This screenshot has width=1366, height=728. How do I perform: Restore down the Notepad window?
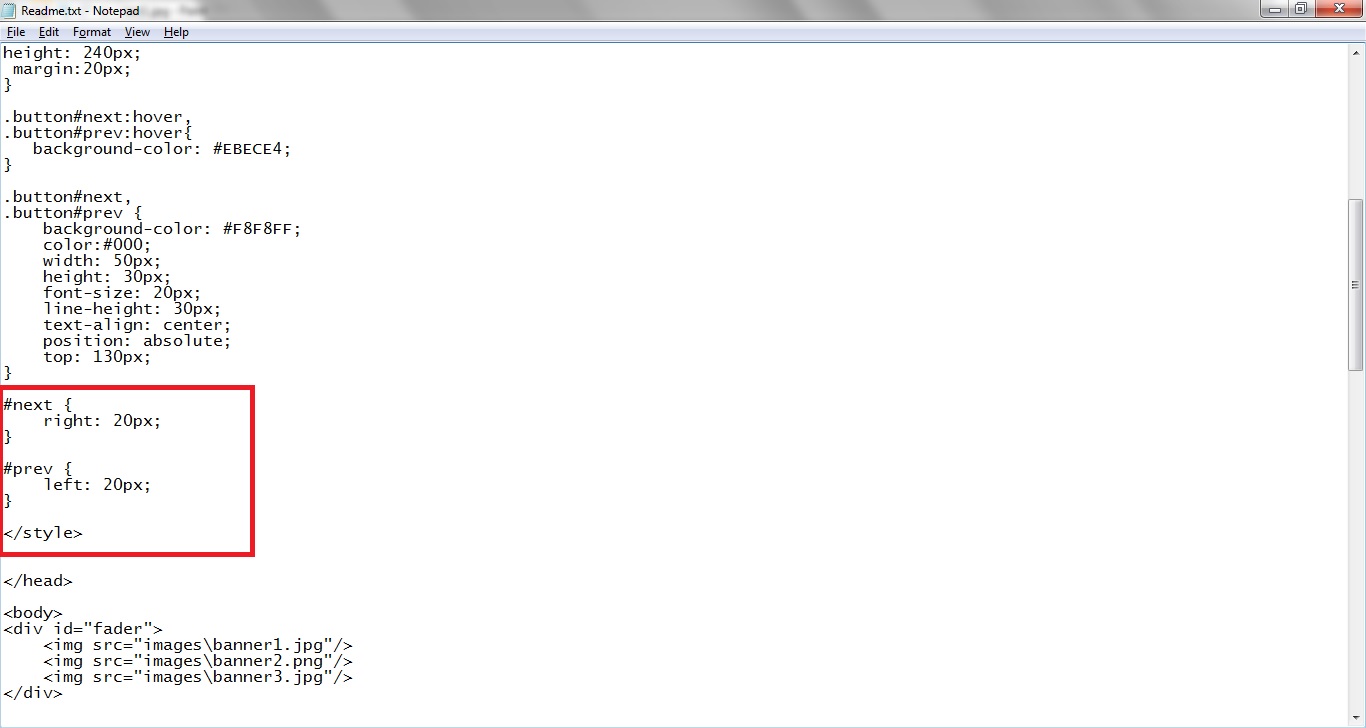(x=1299, y=9)
